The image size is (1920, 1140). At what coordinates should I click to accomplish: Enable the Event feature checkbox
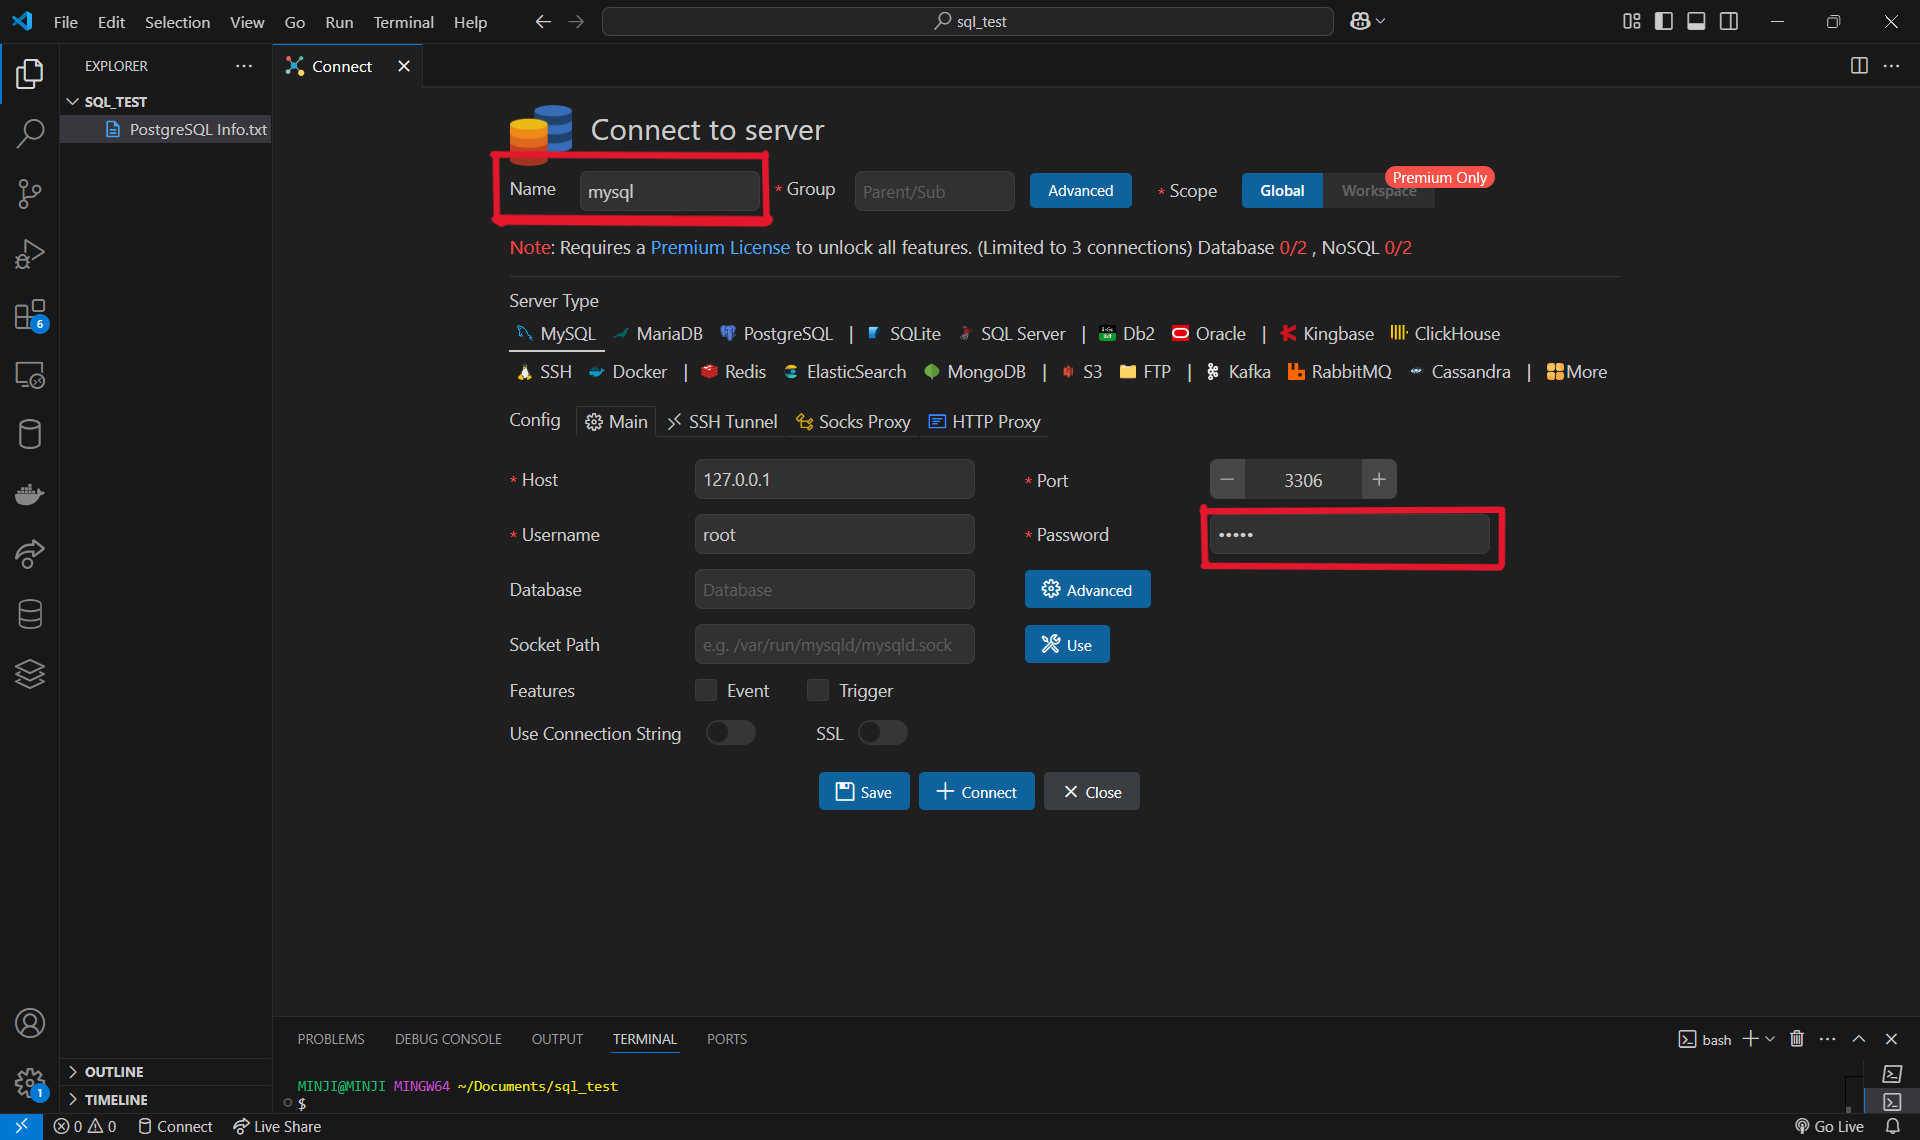pos(706,691)
